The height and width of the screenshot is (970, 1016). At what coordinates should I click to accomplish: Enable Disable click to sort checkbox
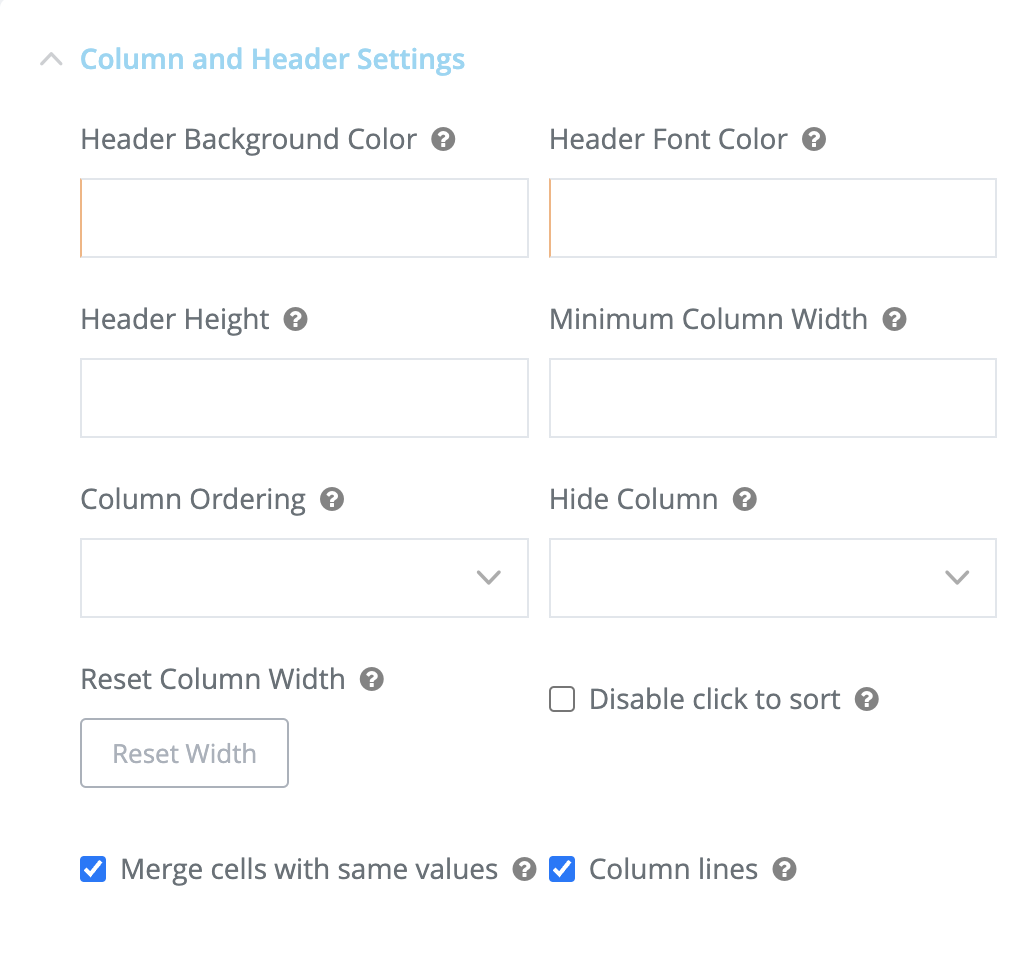(562, 699)
